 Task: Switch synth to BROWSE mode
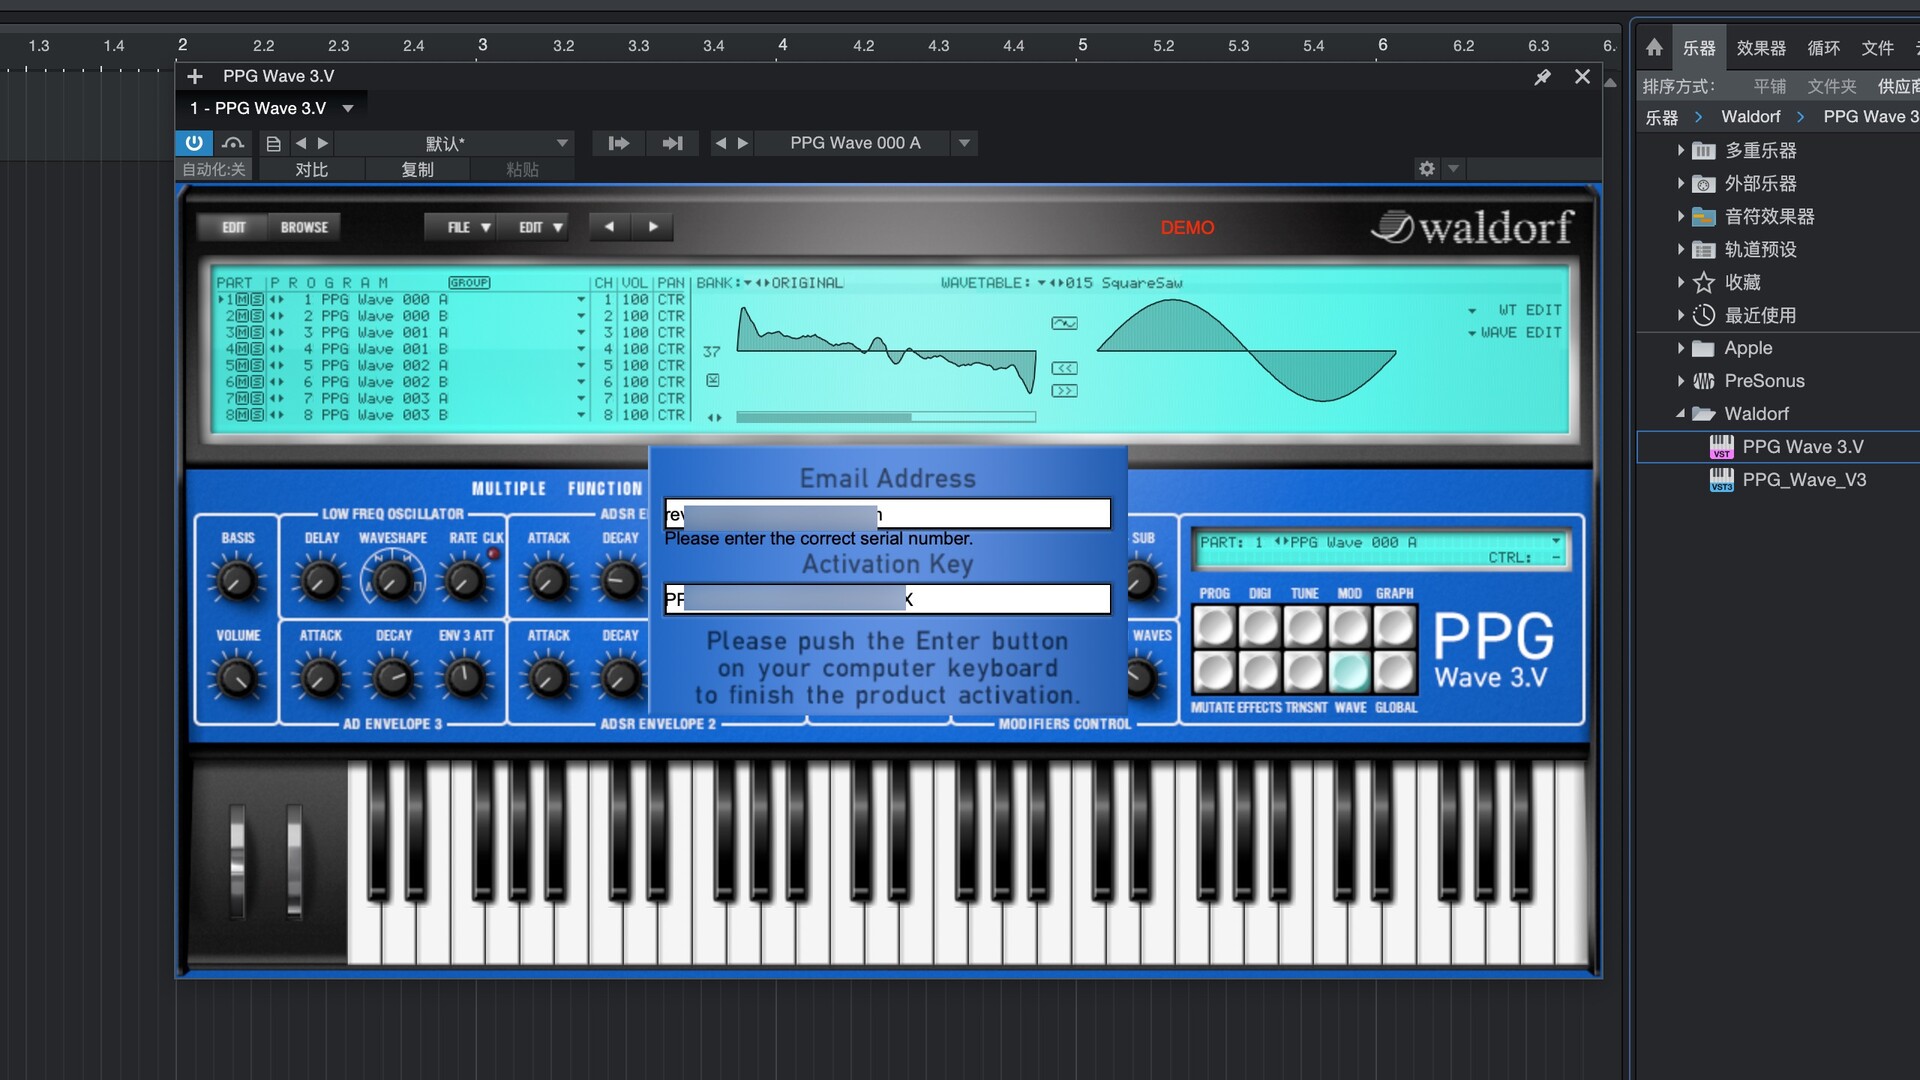[304, 227]
